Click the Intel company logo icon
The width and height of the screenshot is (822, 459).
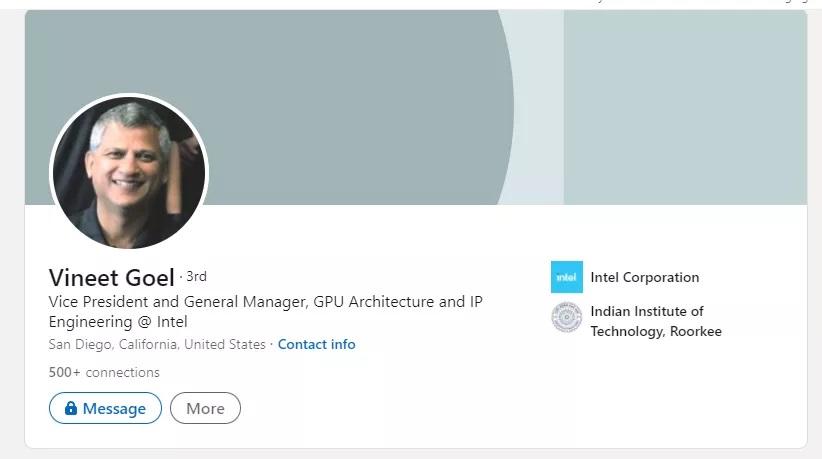[566, 277]
